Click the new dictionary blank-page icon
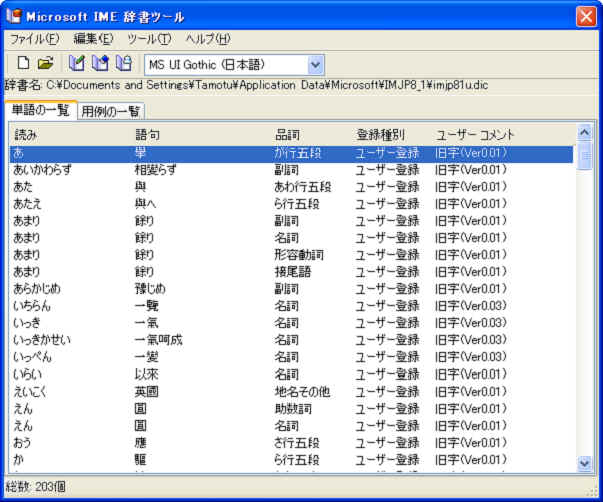Viewport: 603px width, 502px height. point(23,64)
